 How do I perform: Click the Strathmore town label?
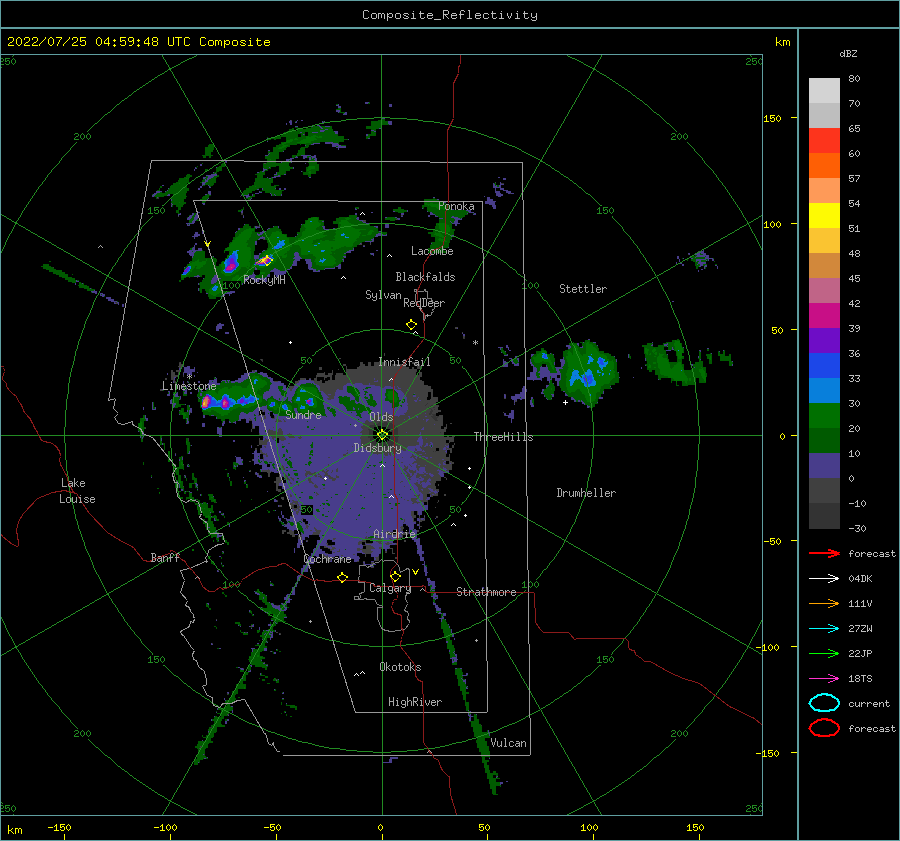pos(486,592)
